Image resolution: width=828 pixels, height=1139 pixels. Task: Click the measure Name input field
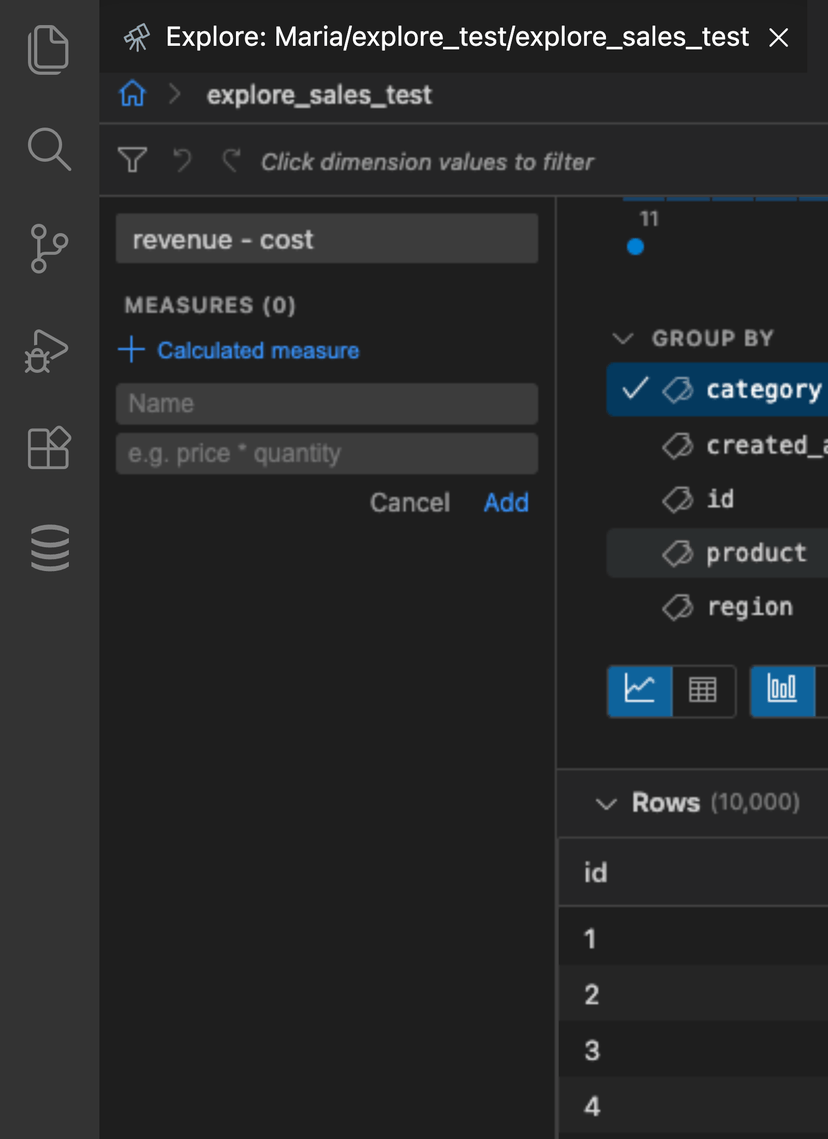[327, 403]
